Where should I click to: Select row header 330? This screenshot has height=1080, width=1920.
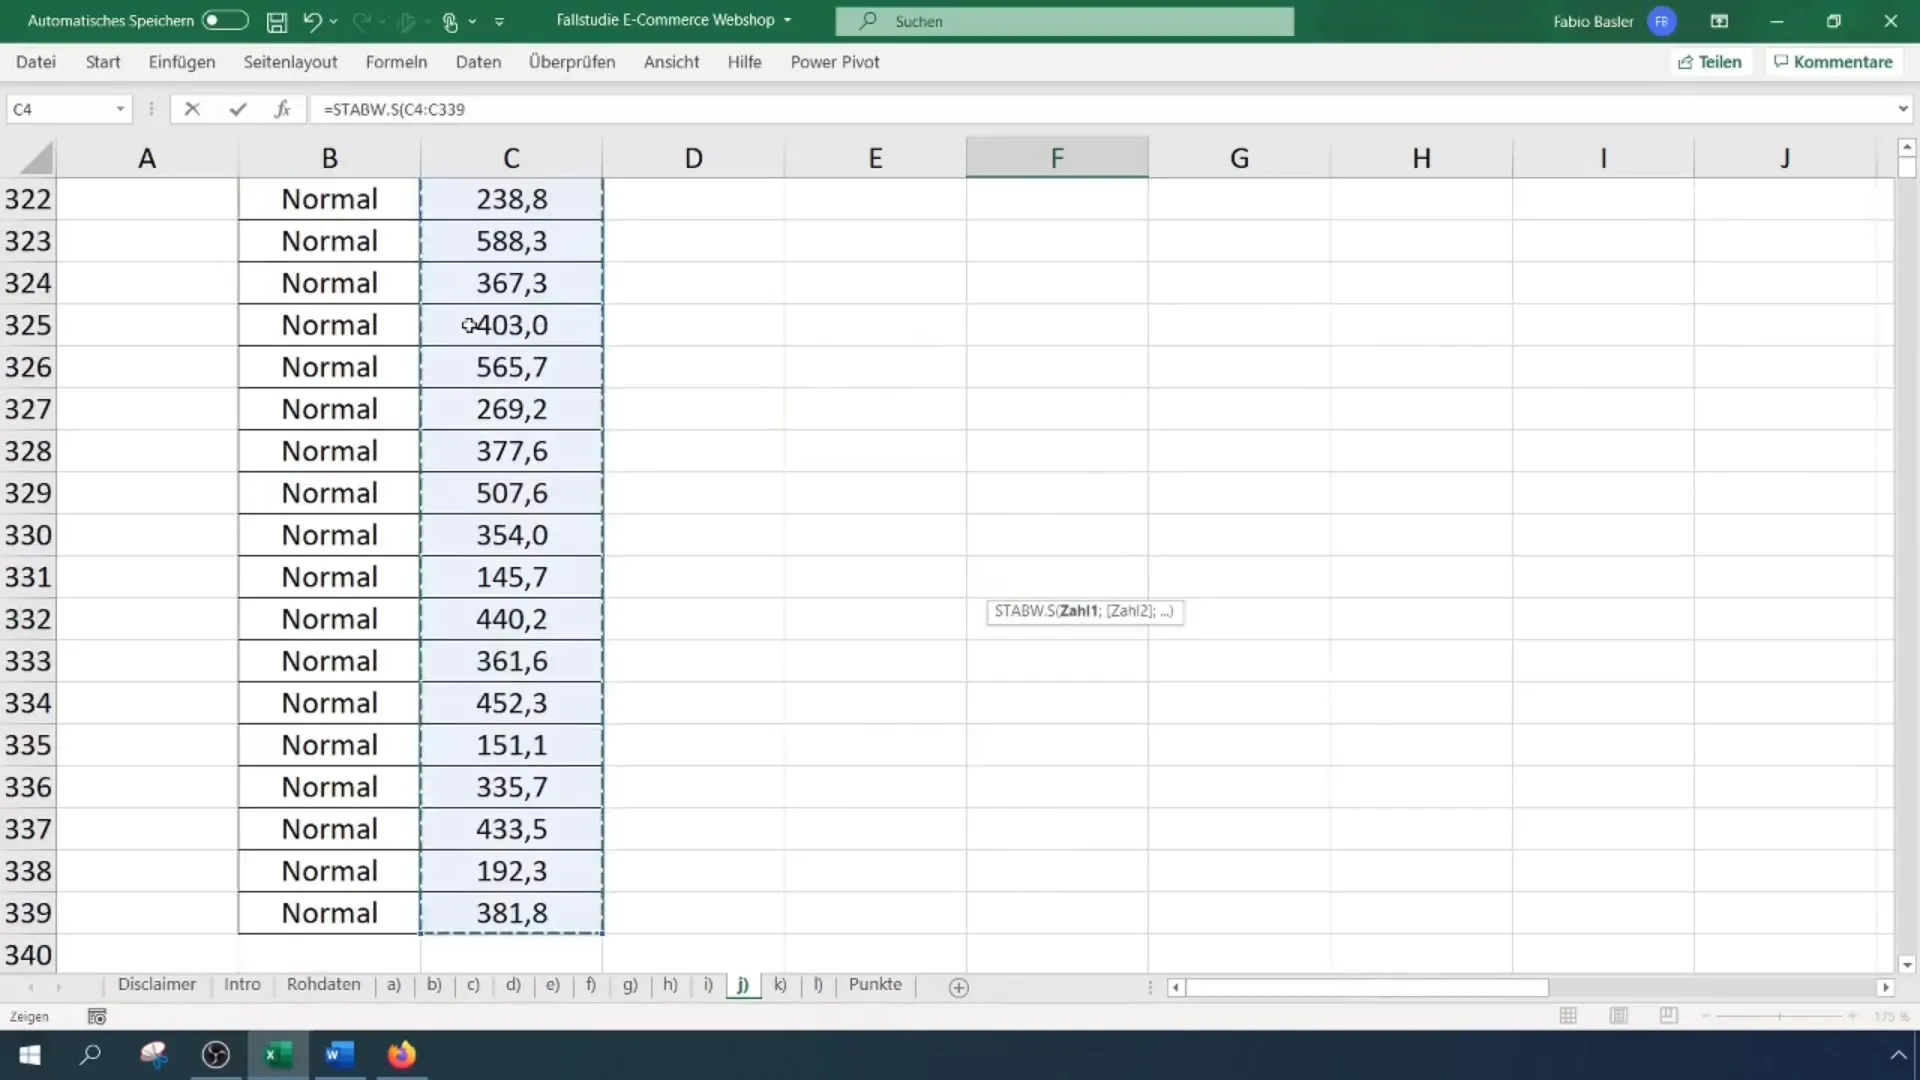coord(28,535)
